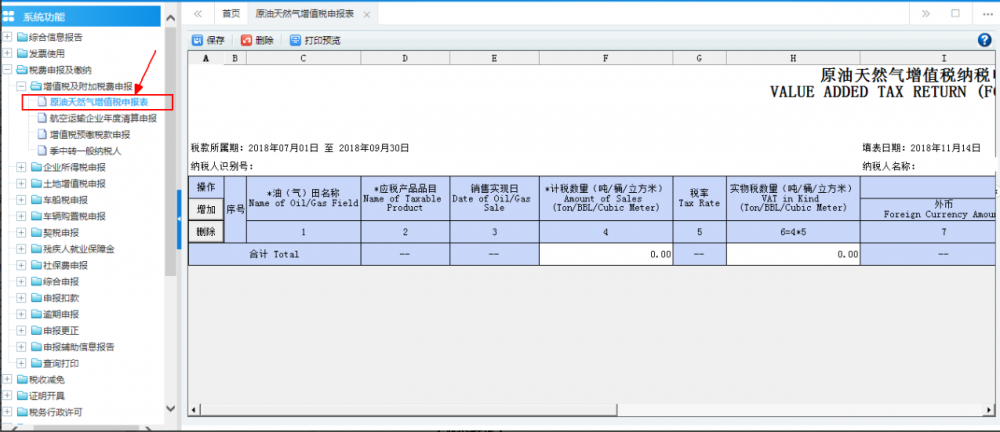Click the Amount of Sales total cell

pos(606,254)
